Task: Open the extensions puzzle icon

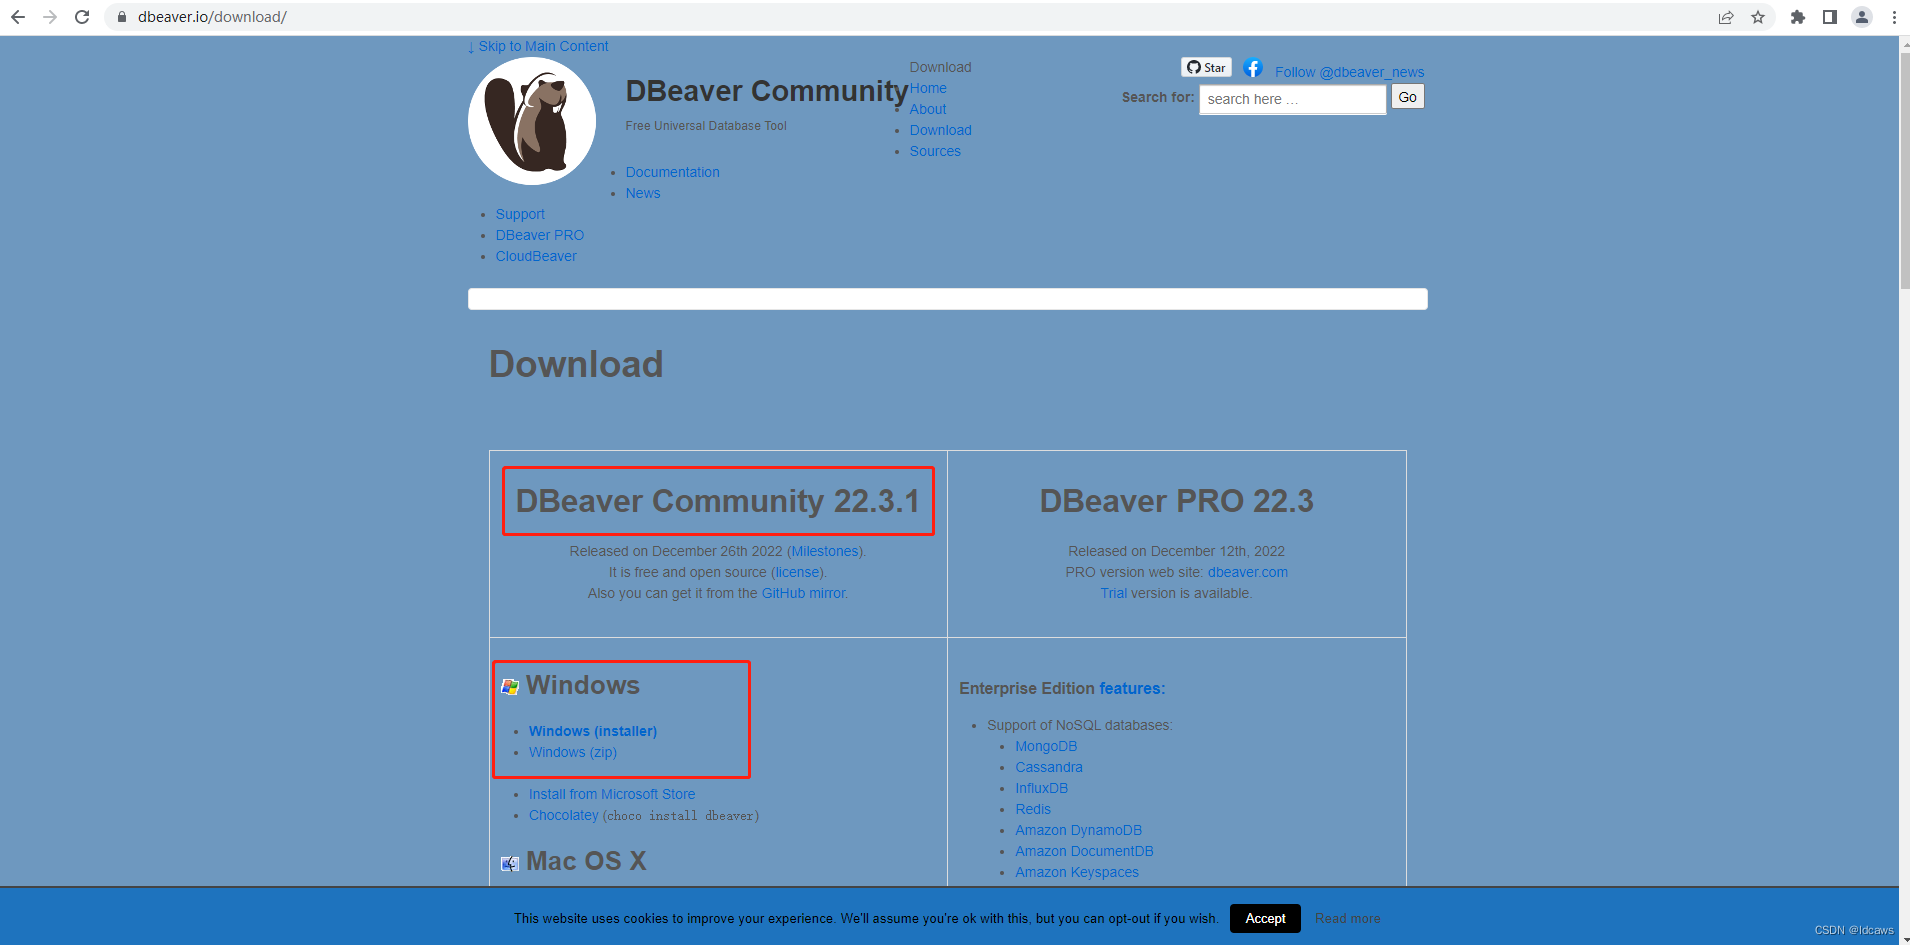Action: tap(1798, 17)
